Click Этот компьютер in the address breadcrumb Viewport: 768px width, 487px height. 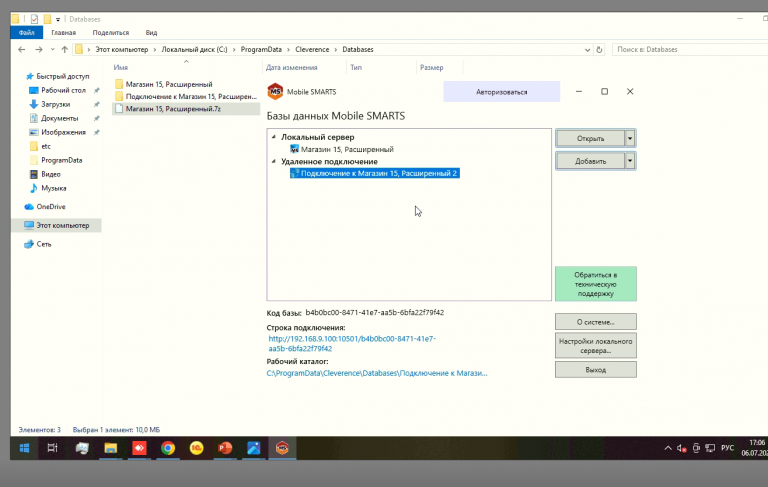pyautogui.click(x=121, y=49)
